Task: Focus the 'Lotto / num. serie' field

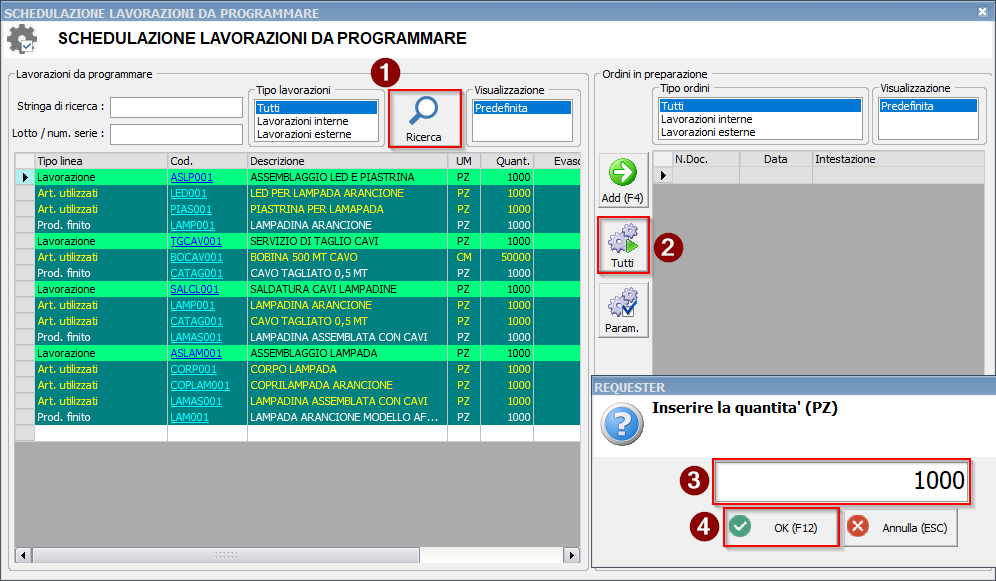Action: 176,134
